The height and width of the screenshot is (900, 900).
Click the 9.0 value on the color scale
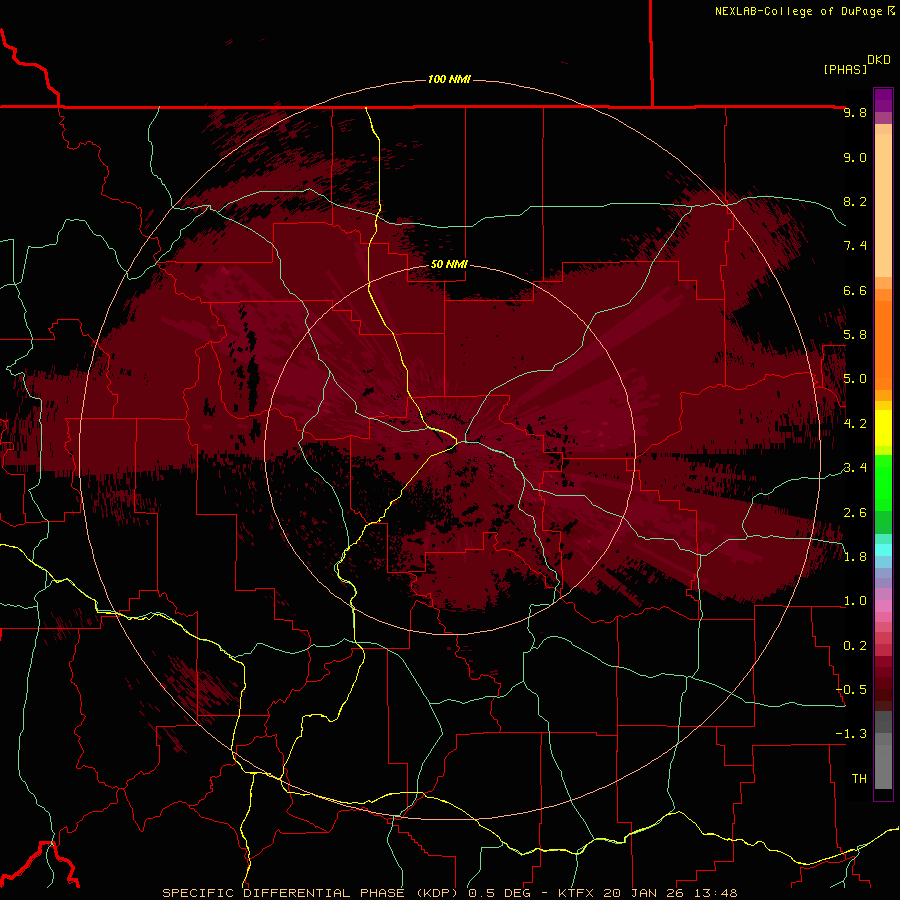click(x=855, y=157)
